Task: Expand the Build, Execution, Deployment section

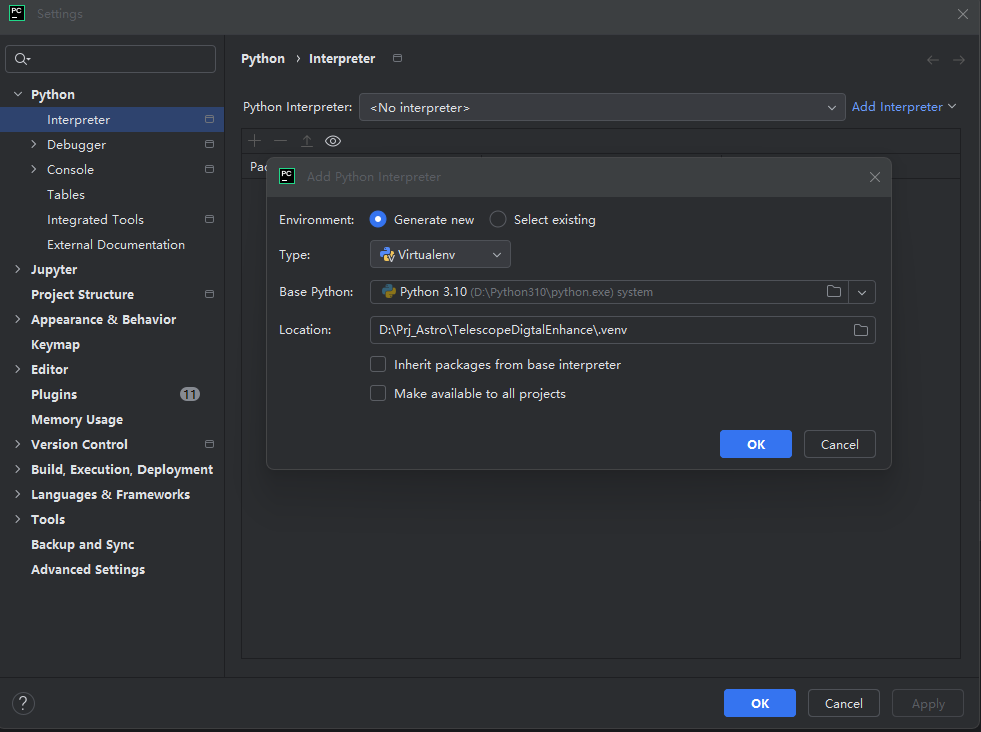Action: [18, 469]
